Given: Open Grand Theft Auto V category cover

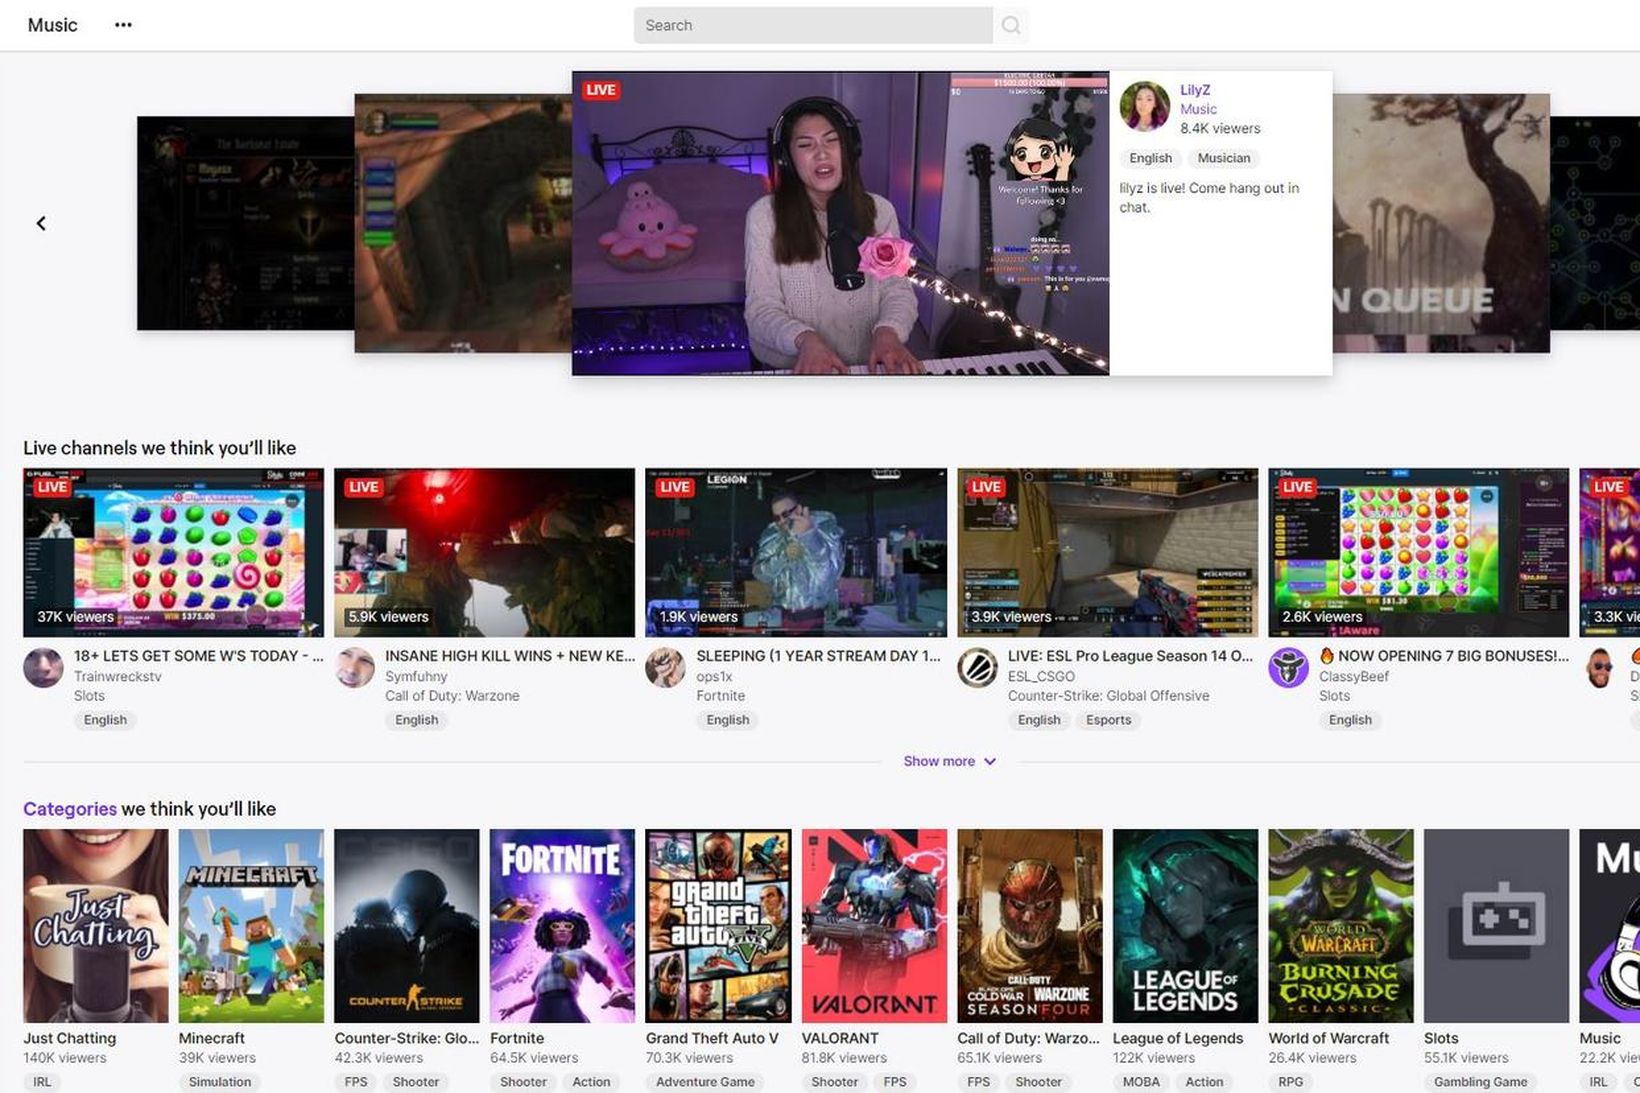Looking at the screenshot, I should click(718, 926).
